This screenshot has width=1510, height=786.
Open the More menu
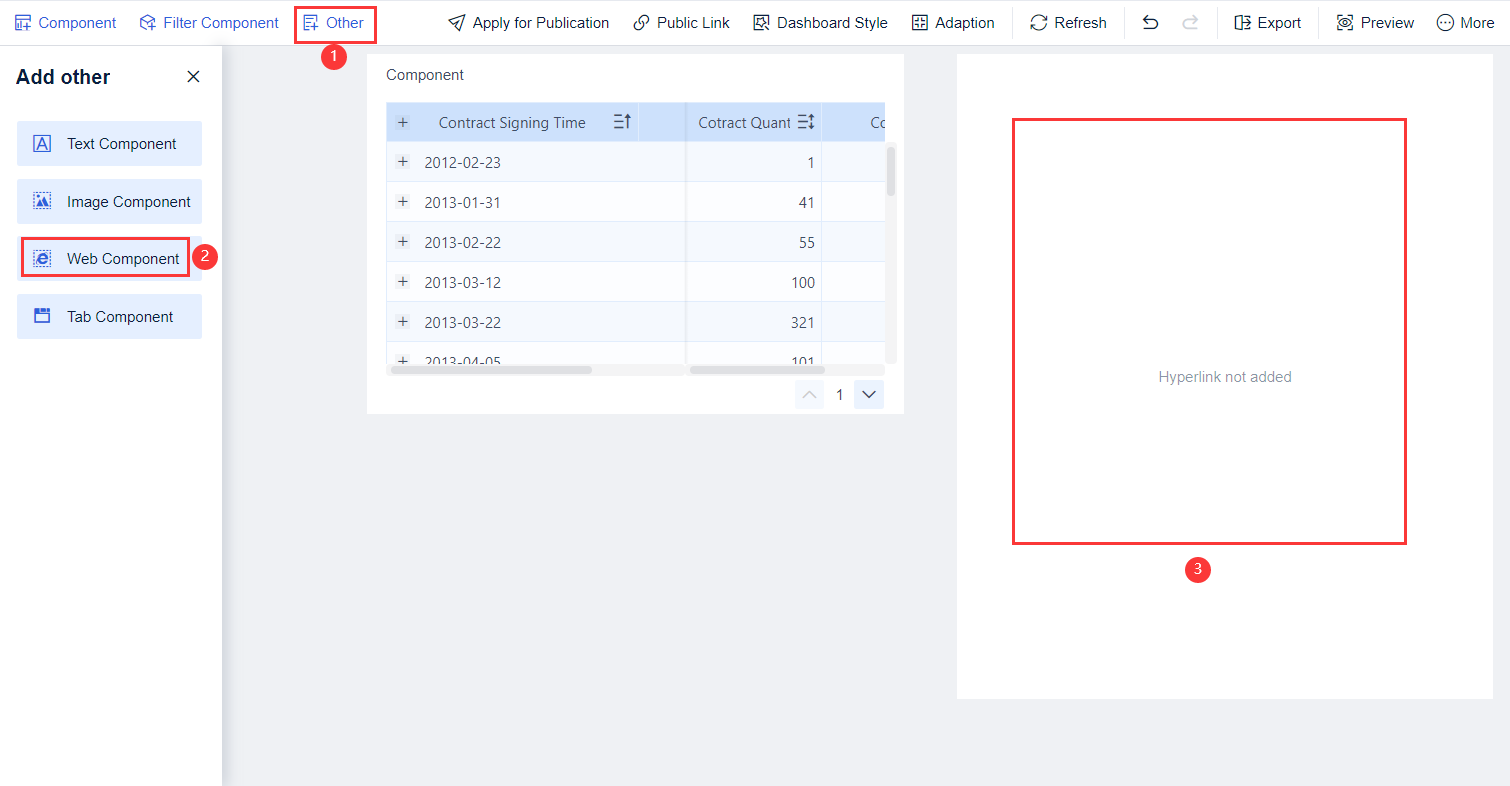(1464, 22)
